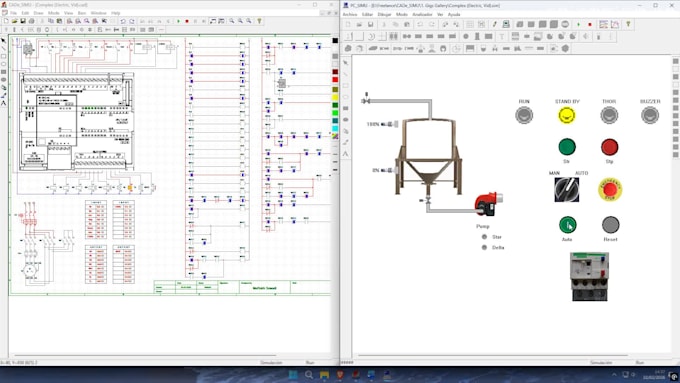Screen dimensions: 680x383
Task: Pick the bright red color swatch in CADe_SIMU
Action: coord(335,80)
